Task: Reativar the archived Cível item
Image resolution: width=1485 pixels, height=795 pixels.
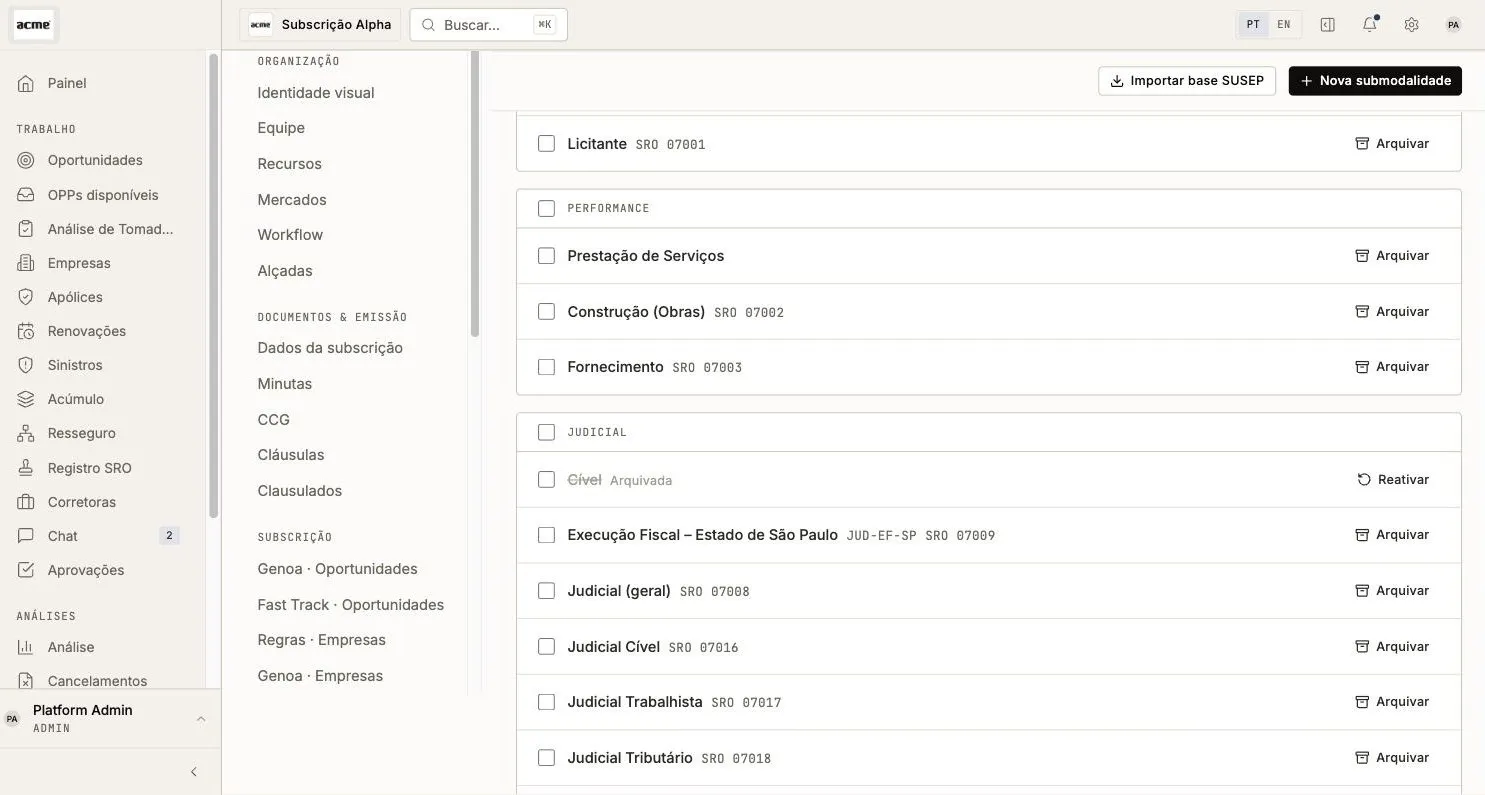Action: pos(1393,480)
